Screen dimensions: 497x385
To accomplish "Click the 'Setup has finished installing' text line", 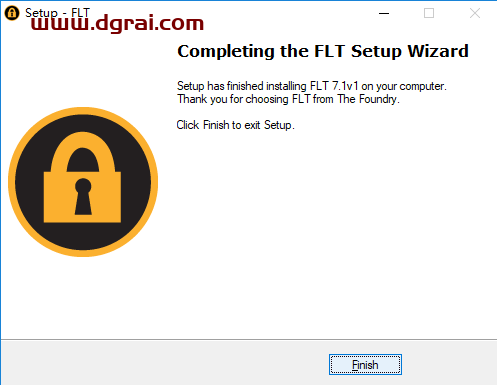I will tap(312, 86).
